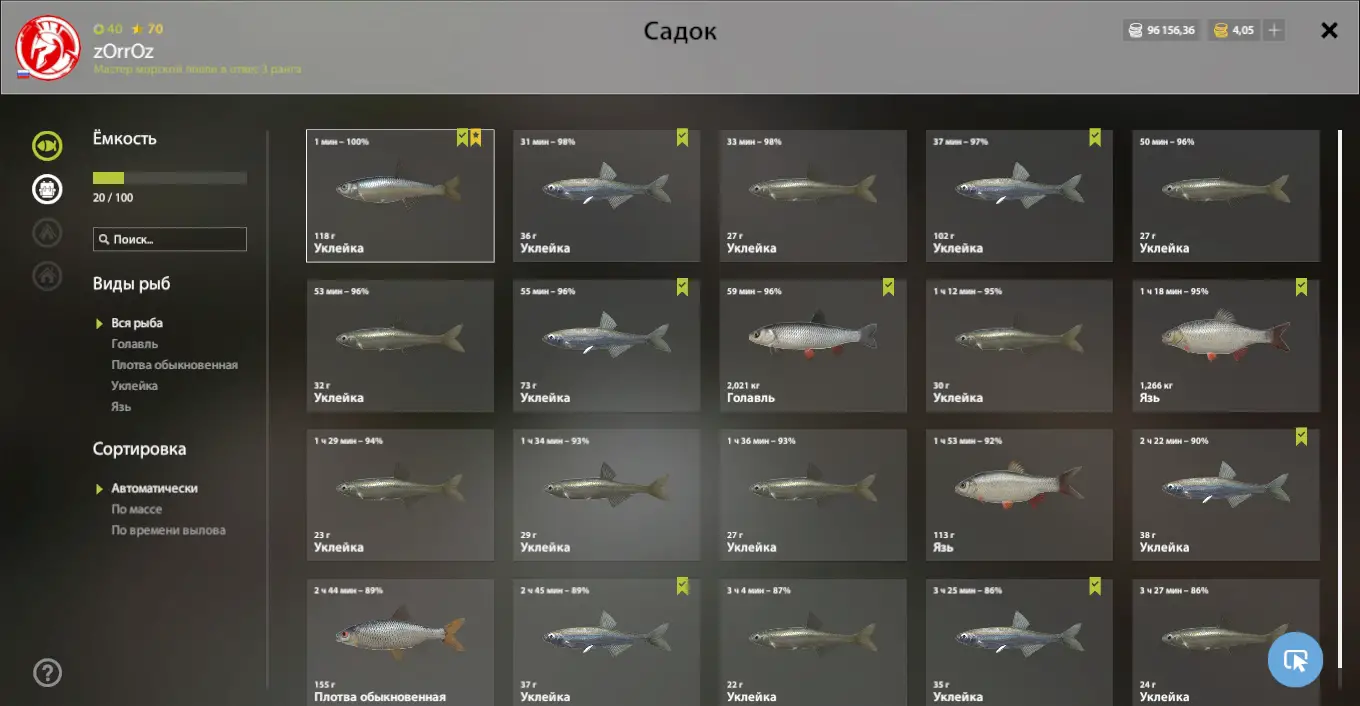Toggle check mark on 36 г Уклейка card
The image size is (1360, 706).
682,138
